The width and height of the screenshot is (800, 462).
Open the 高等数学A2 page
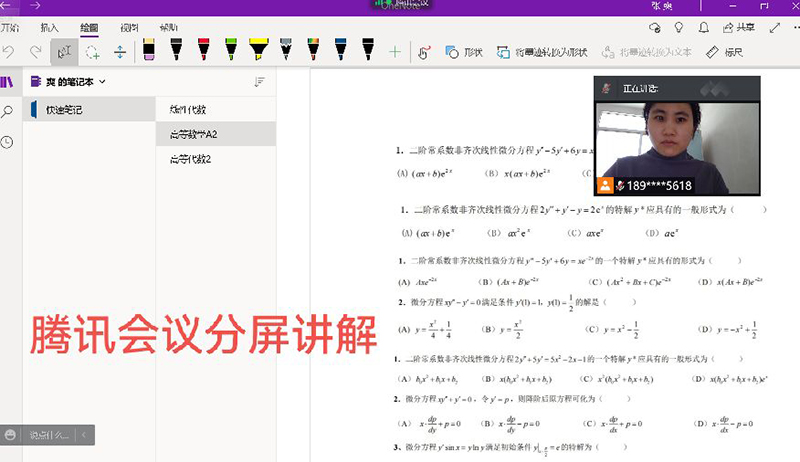216,134
